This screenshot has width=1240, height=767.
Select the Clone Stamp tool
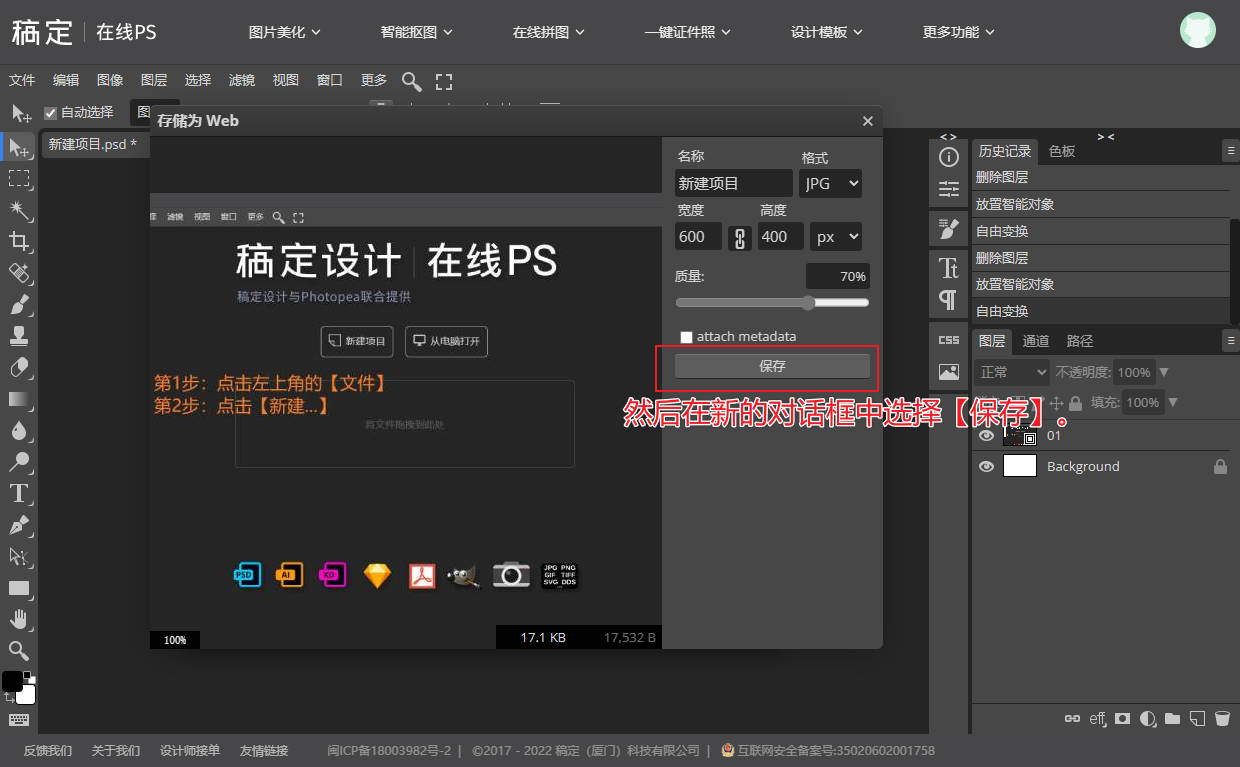pyautogui.click(x=19, y=335)
